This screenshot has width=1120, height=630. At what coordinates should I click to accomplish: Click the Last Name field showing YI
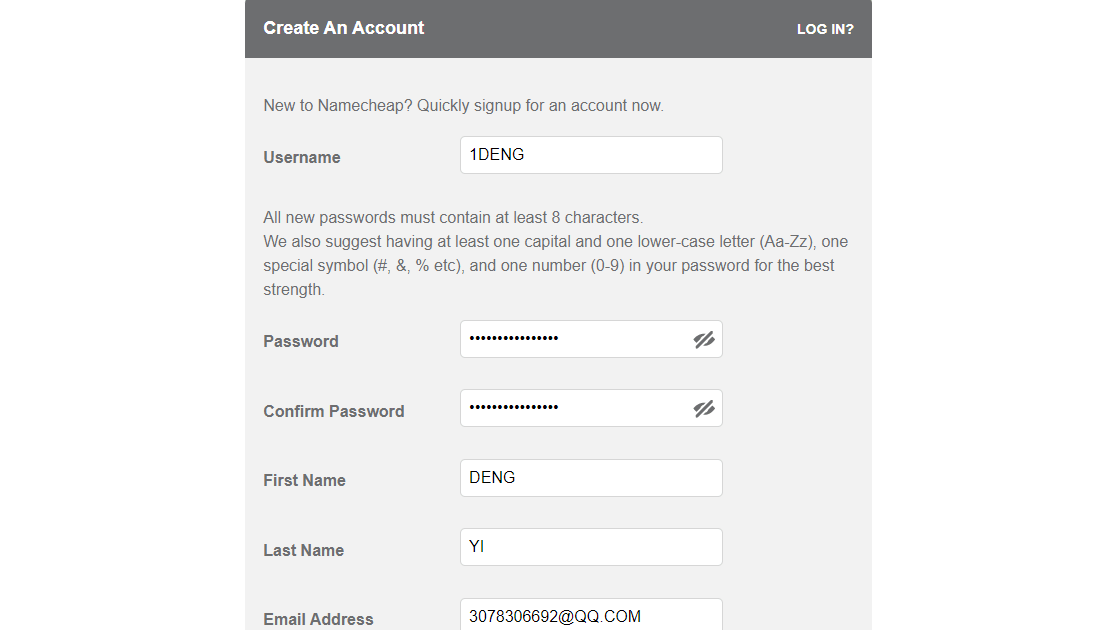[x=590, y=547]
